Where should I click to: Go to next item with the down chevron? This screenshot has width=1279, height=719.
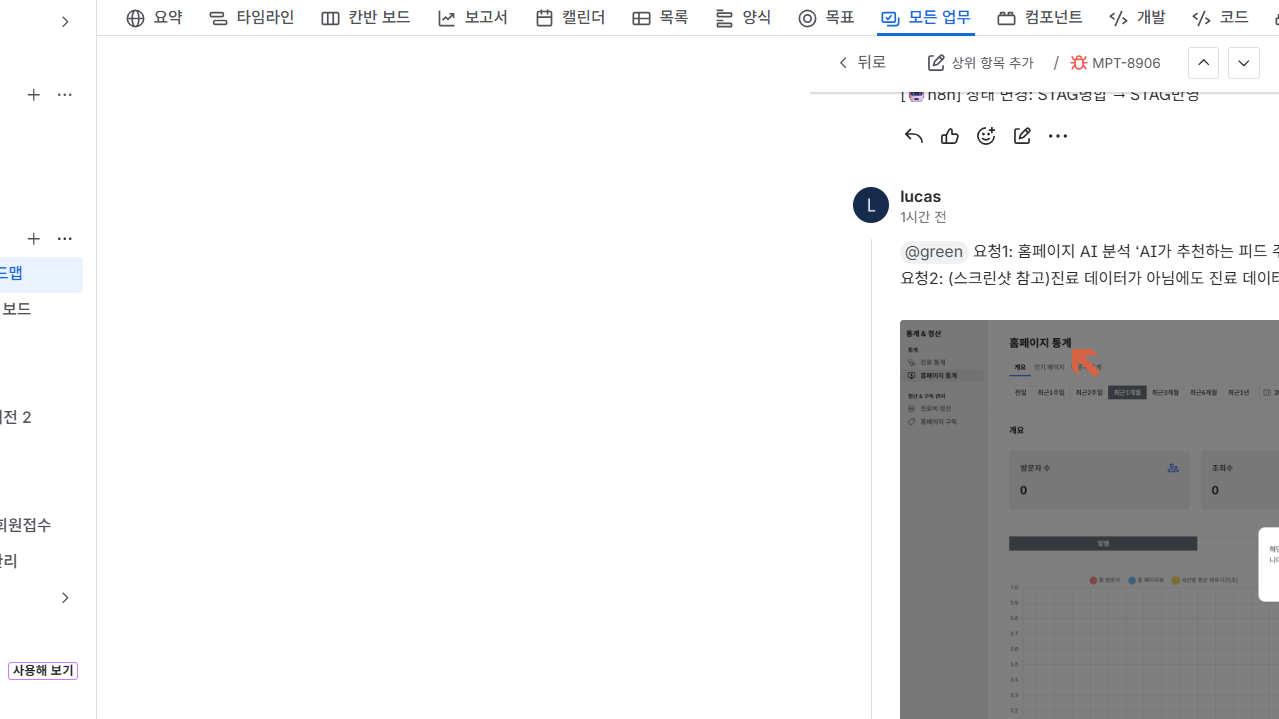(x=1243, y=62)
